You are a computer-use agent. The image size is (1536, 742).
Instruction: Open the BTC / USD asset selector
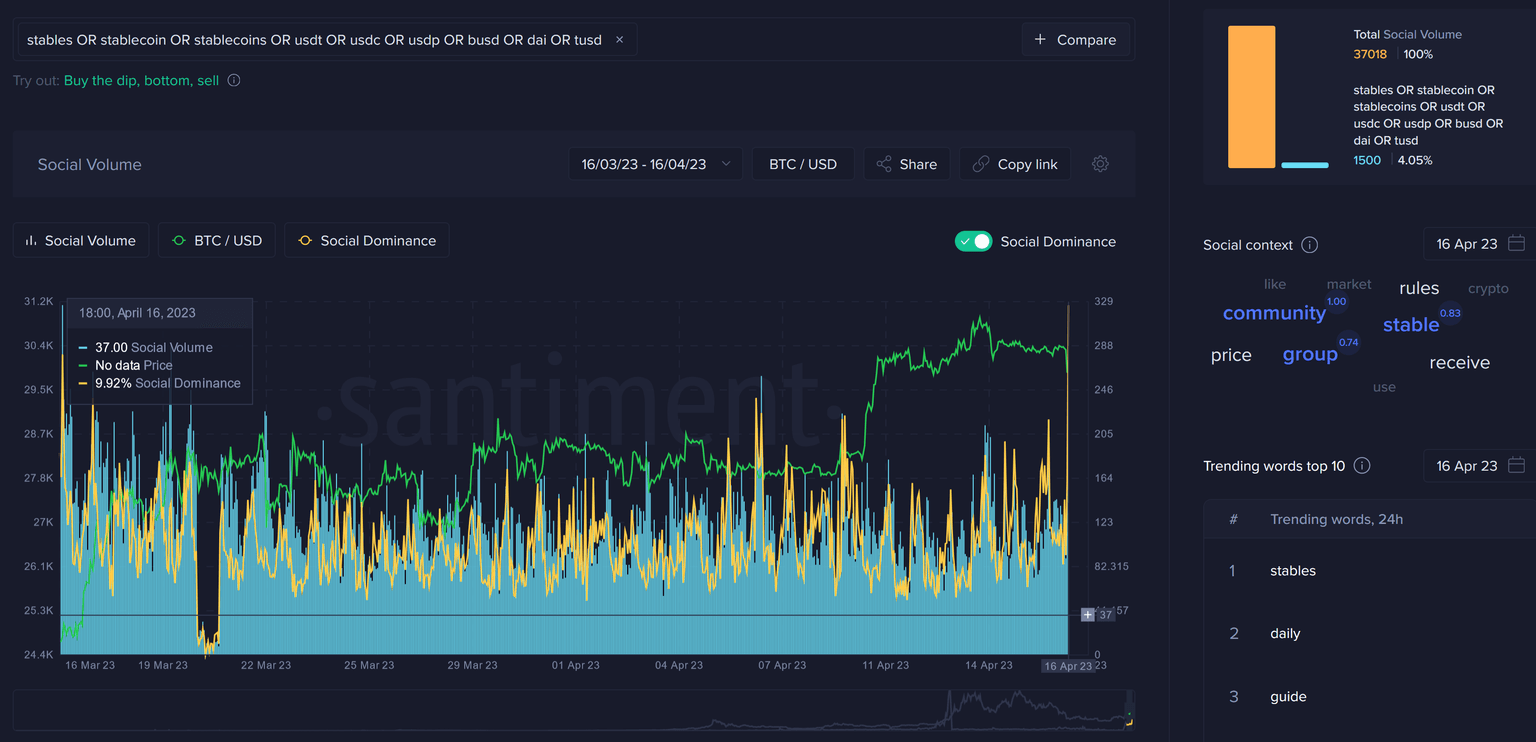click(x=802, y=163)
